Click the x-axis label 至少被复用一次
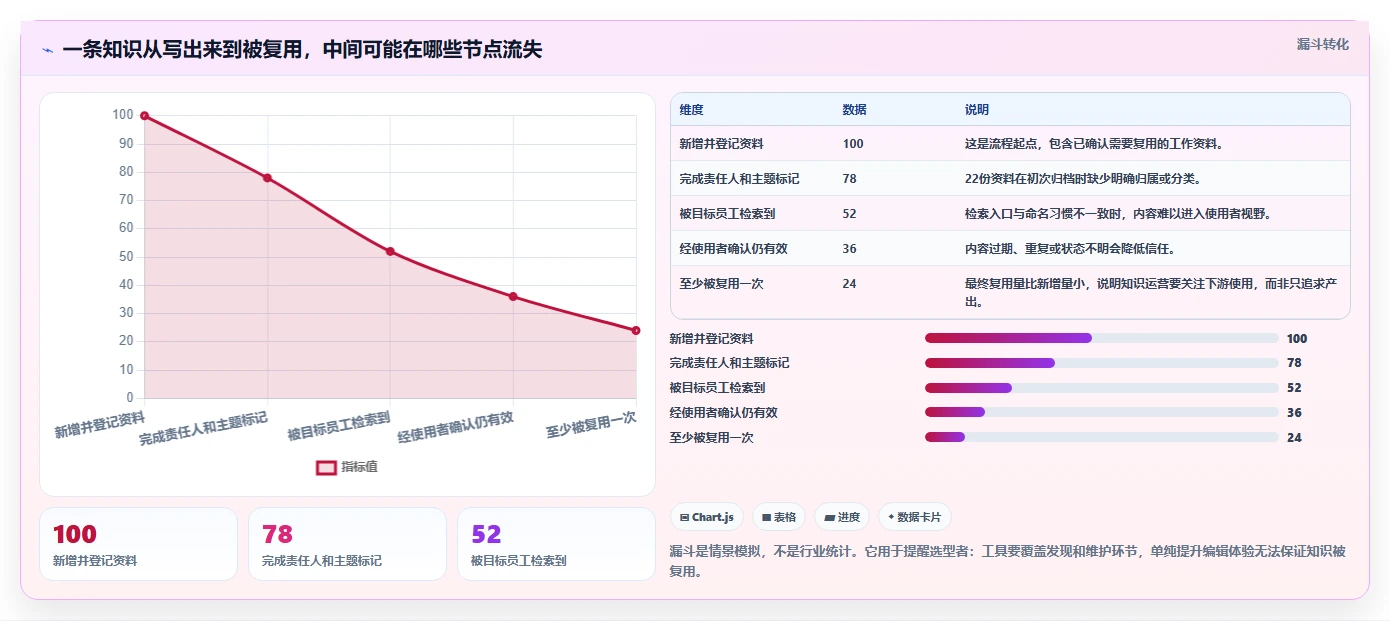1390x621 pixels. (592, 425)
